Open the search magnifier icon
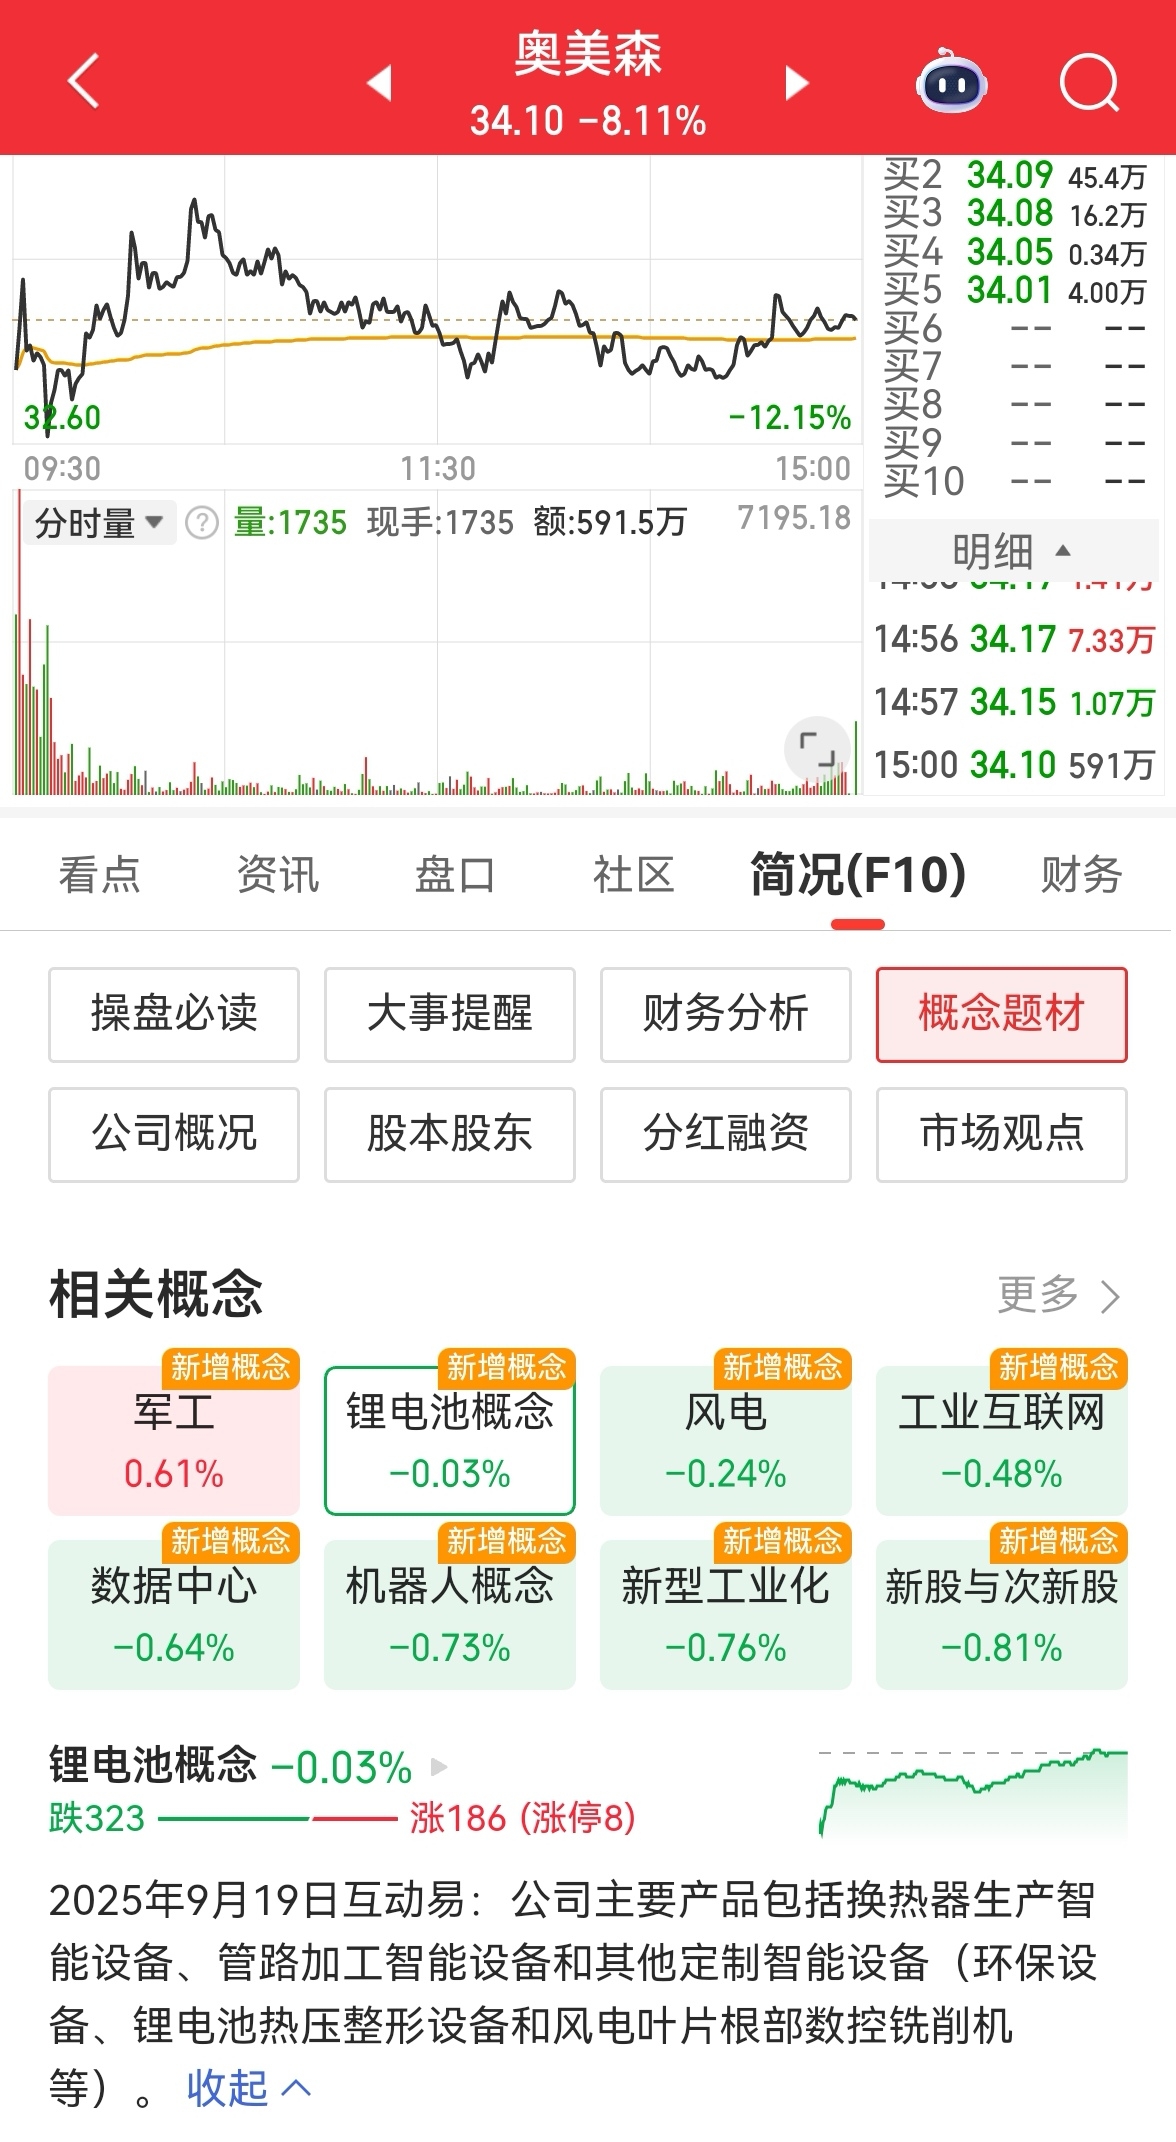 coord(1089,82)
